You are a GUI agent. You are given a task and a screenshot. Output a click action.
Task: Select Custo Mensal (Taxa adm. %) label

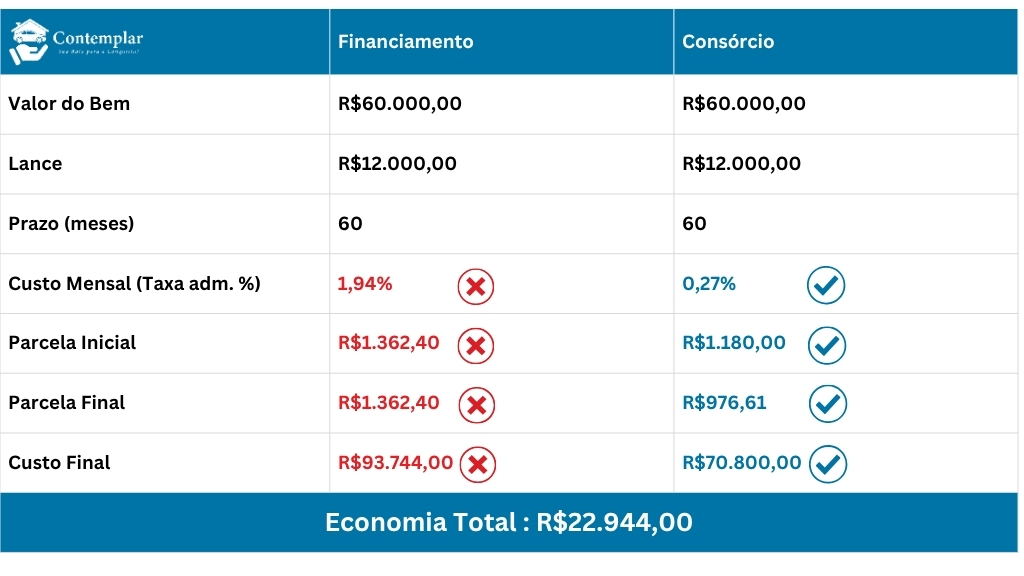tap(135, 283)
